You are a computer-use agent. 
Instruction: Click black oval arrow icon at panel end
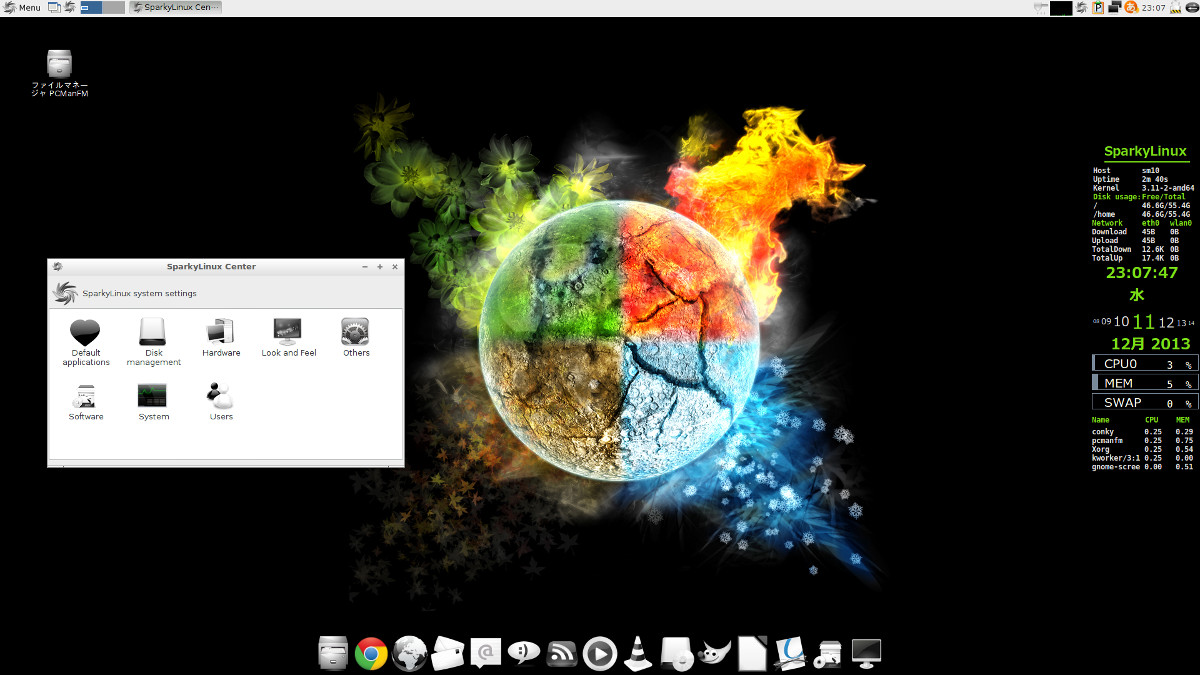coord(1192,7)
